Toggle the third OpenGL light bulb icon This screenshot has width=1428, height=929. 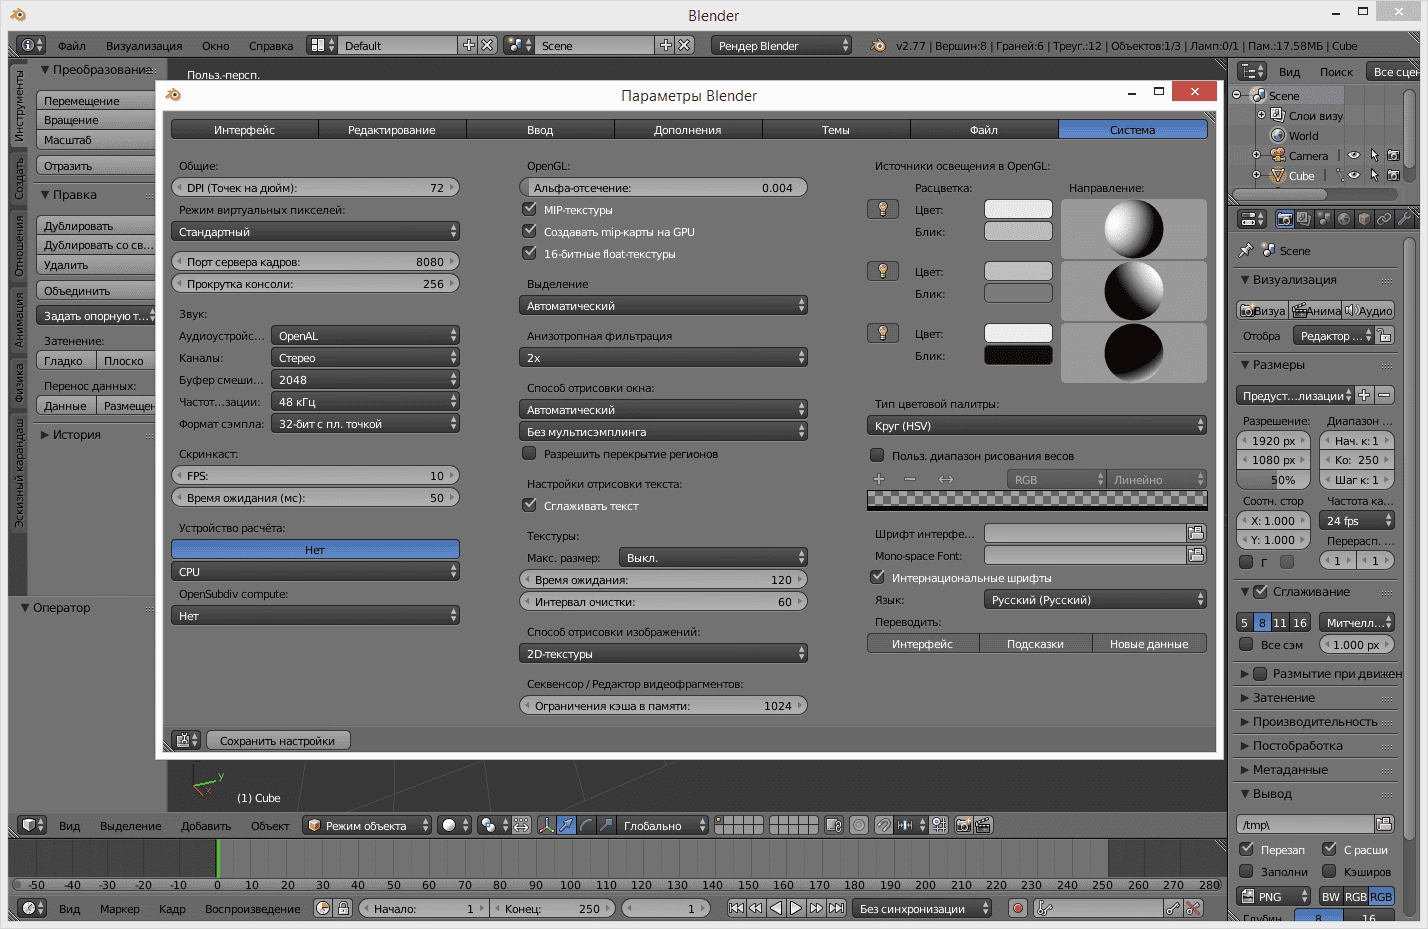tap(882, 333)
